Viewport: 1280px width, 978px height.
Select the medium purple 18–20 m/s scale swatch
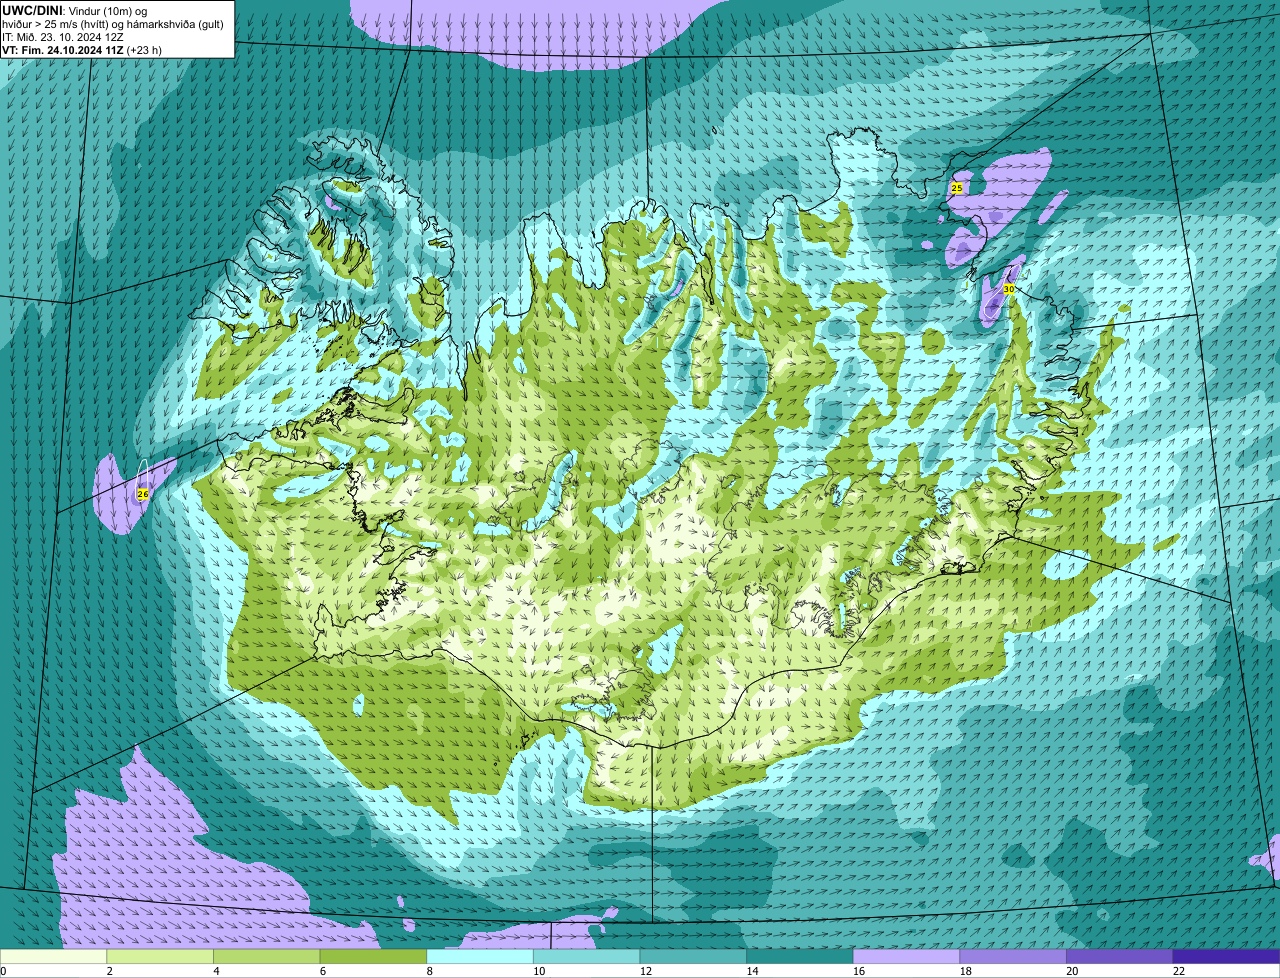1013,956
